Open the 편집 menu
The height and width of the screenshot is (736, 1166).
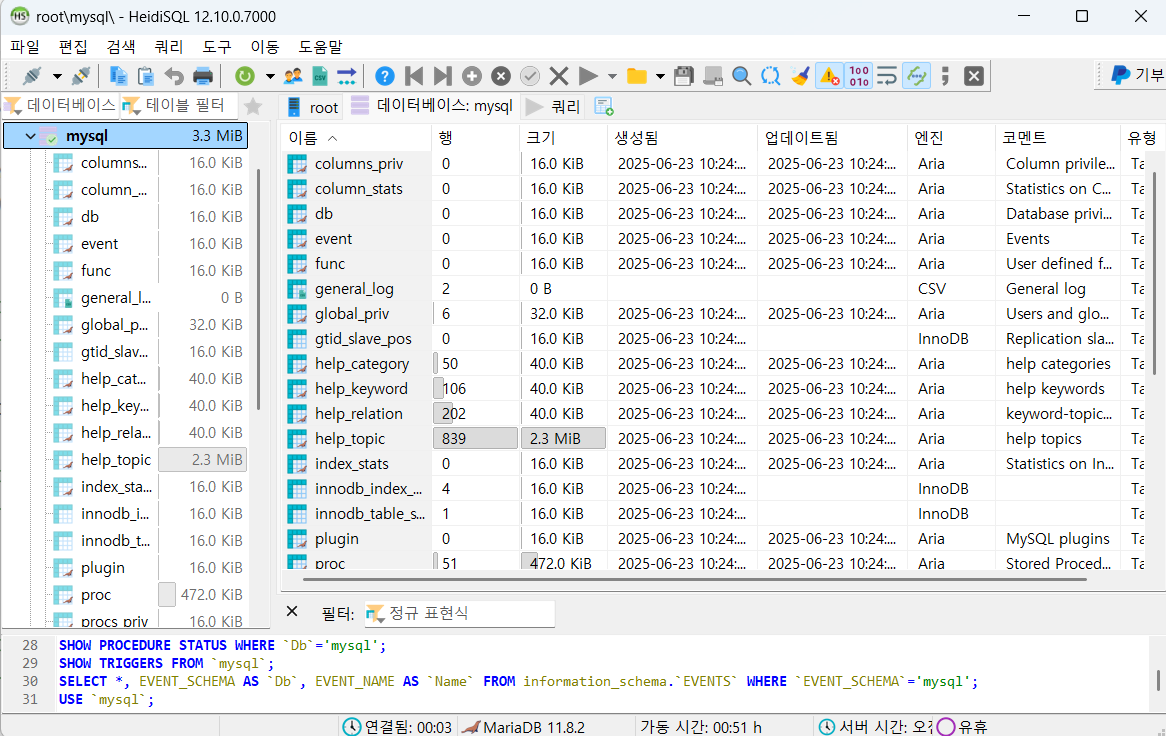click(73, 47)
